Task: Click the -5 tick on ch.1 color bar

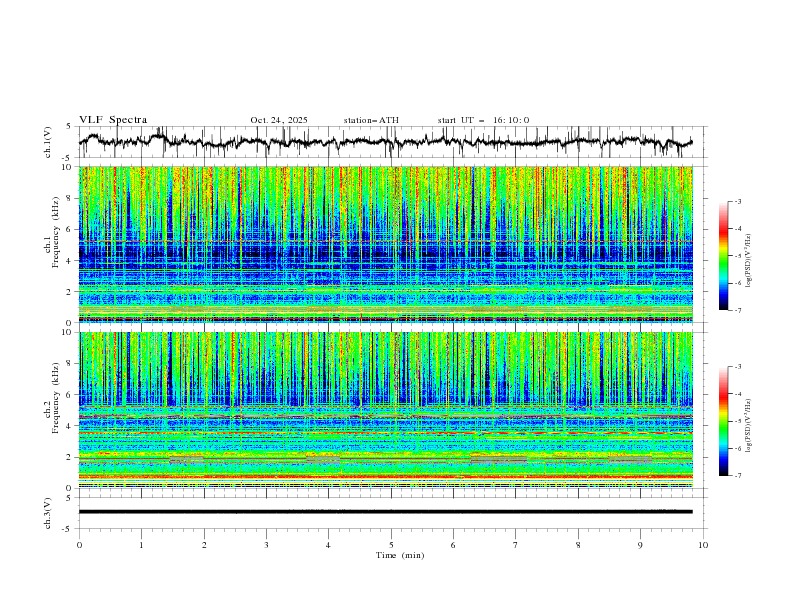Action: click(x=737, y=256)
